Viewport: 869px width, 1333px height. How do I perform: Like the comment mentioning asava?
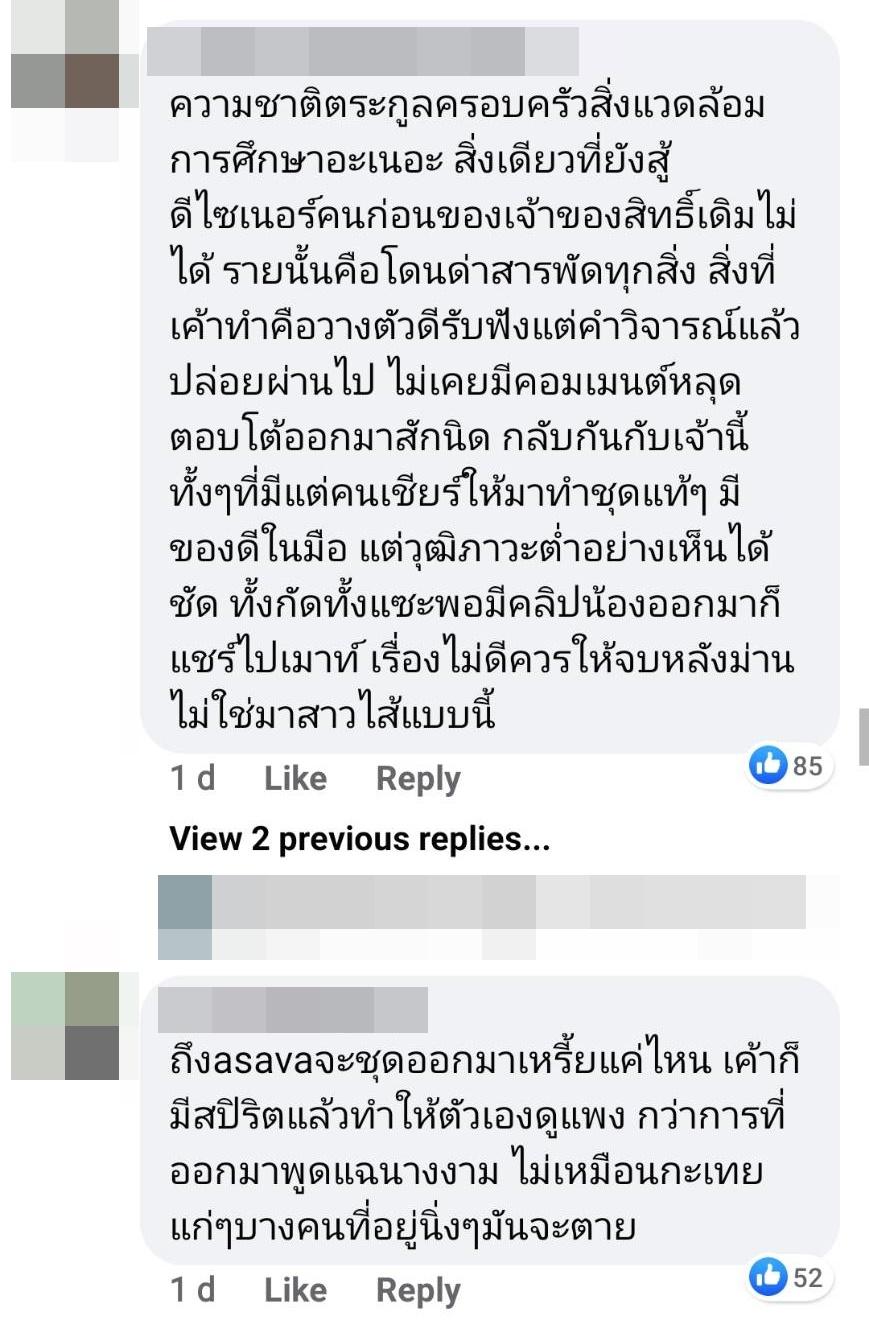pyautogui.click(x=295, y=1291)
